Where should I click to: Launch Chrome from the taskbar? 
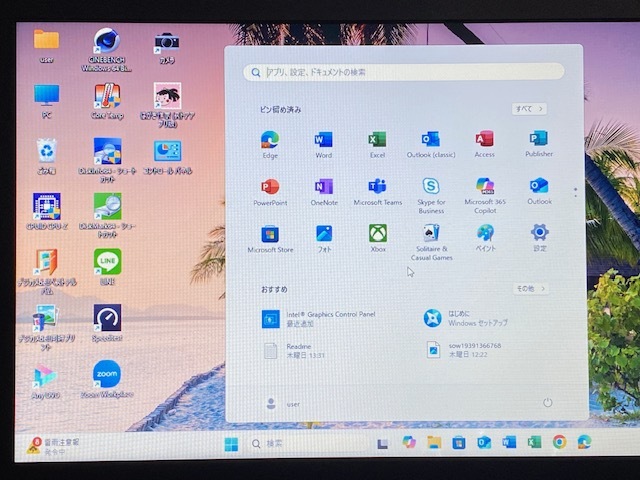560,442
